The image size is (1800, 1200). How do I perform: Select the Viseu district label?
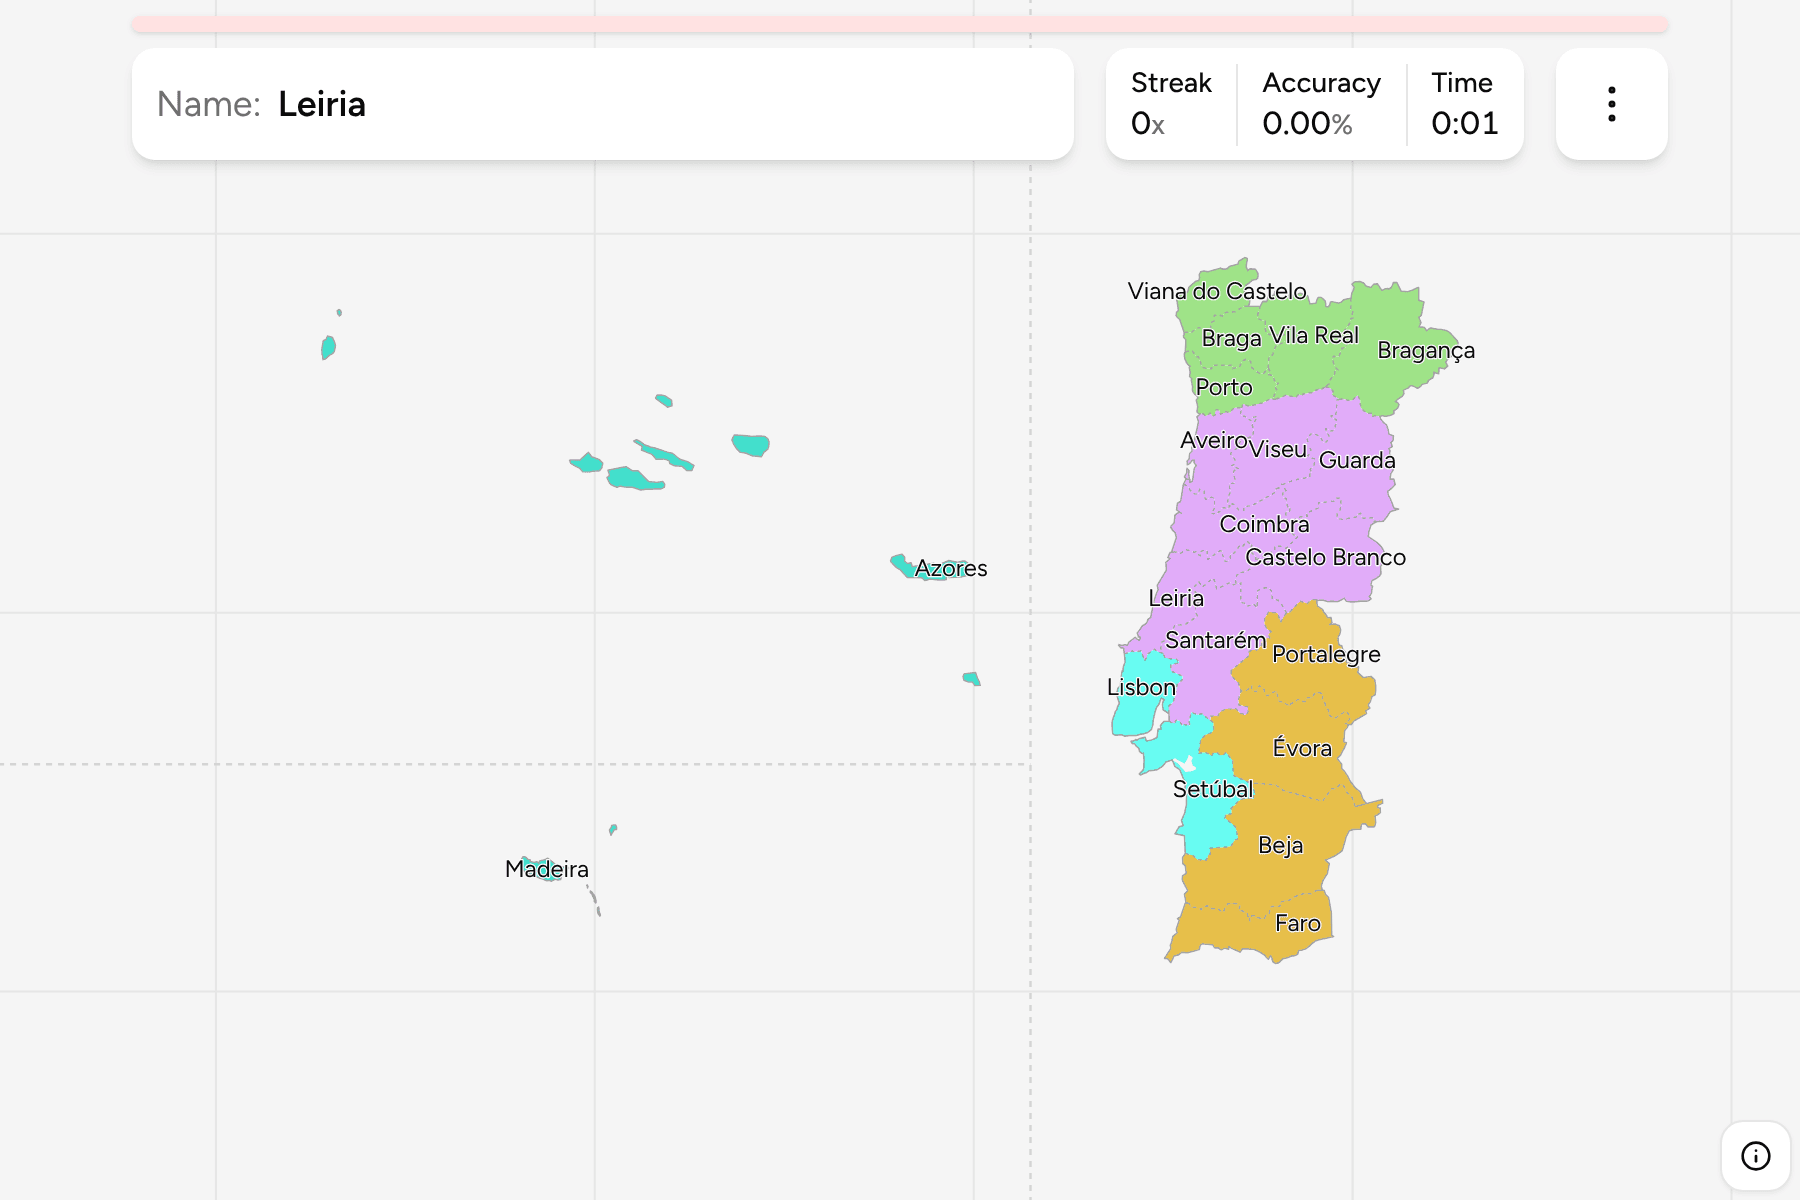point(1278,449)
